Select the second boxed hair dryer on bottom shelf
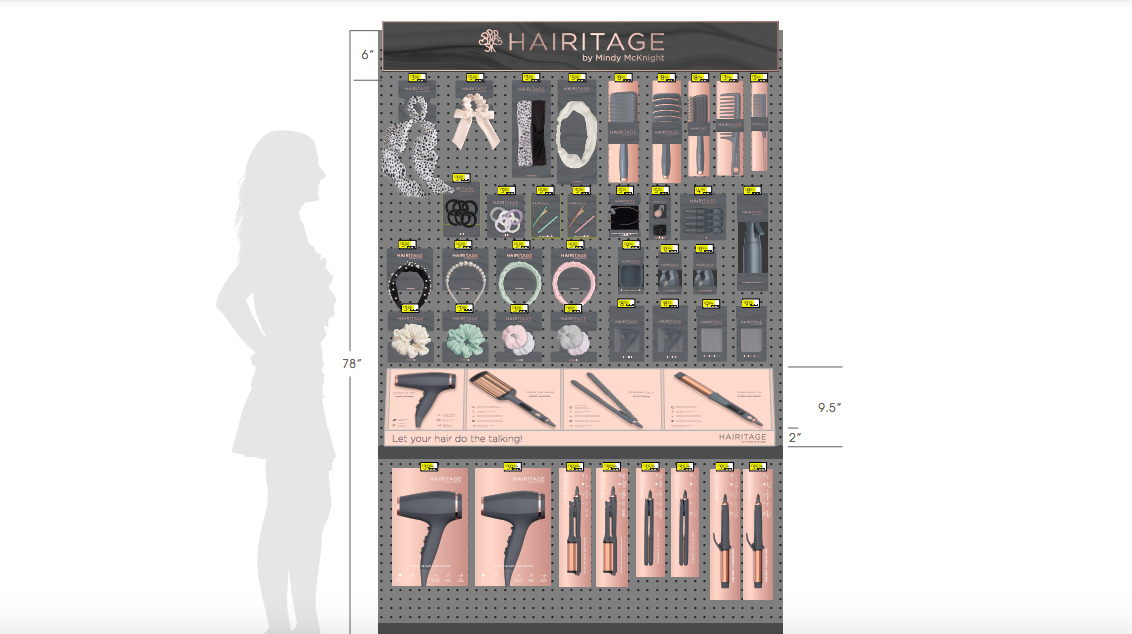 [x=513, y=527]
